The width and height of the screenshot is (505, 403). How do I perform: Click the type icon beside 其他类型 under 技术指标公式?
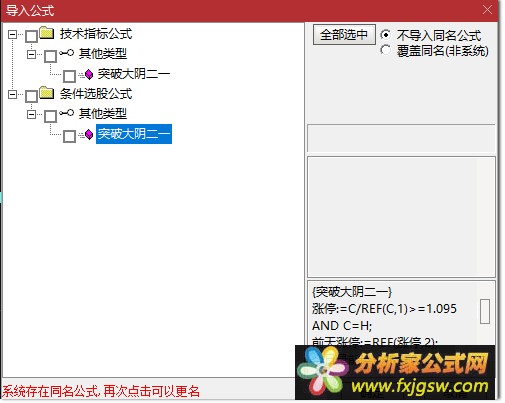[67, 53]
